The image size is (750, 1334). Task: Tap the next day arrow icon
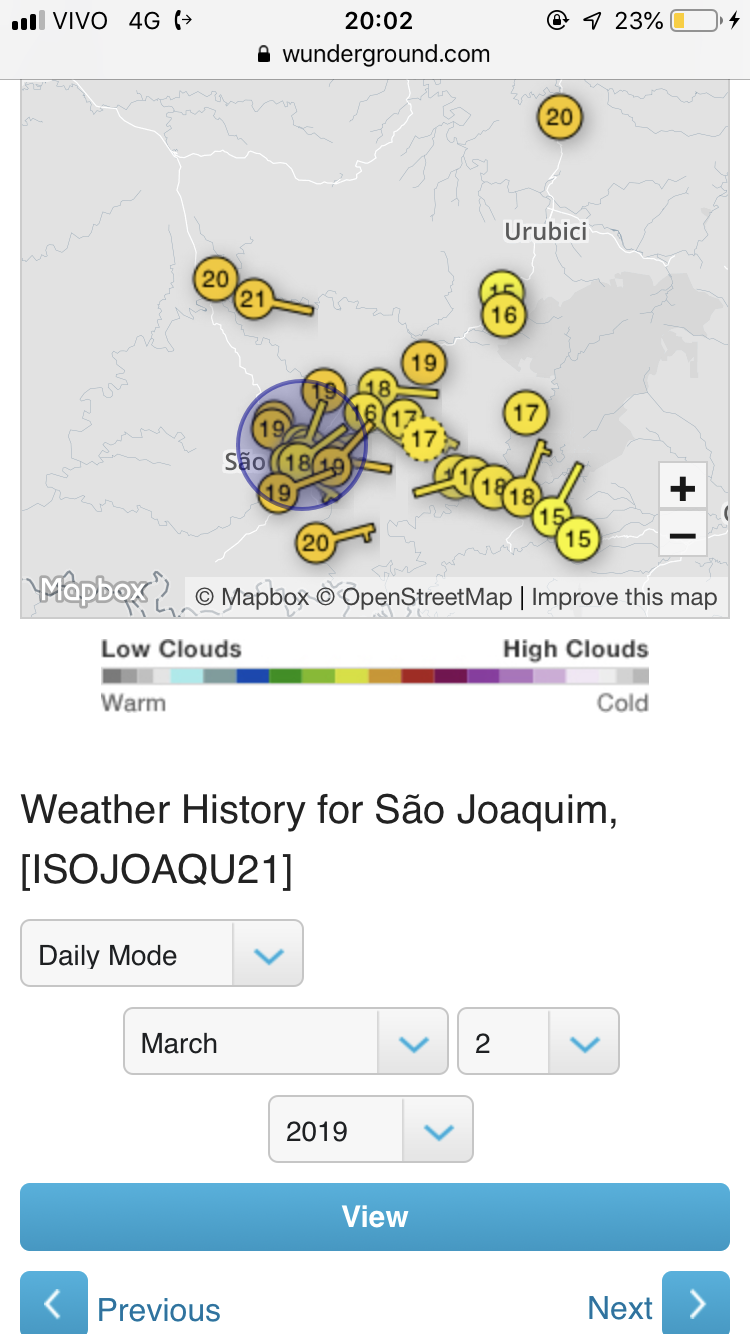tap(696, 1304)
